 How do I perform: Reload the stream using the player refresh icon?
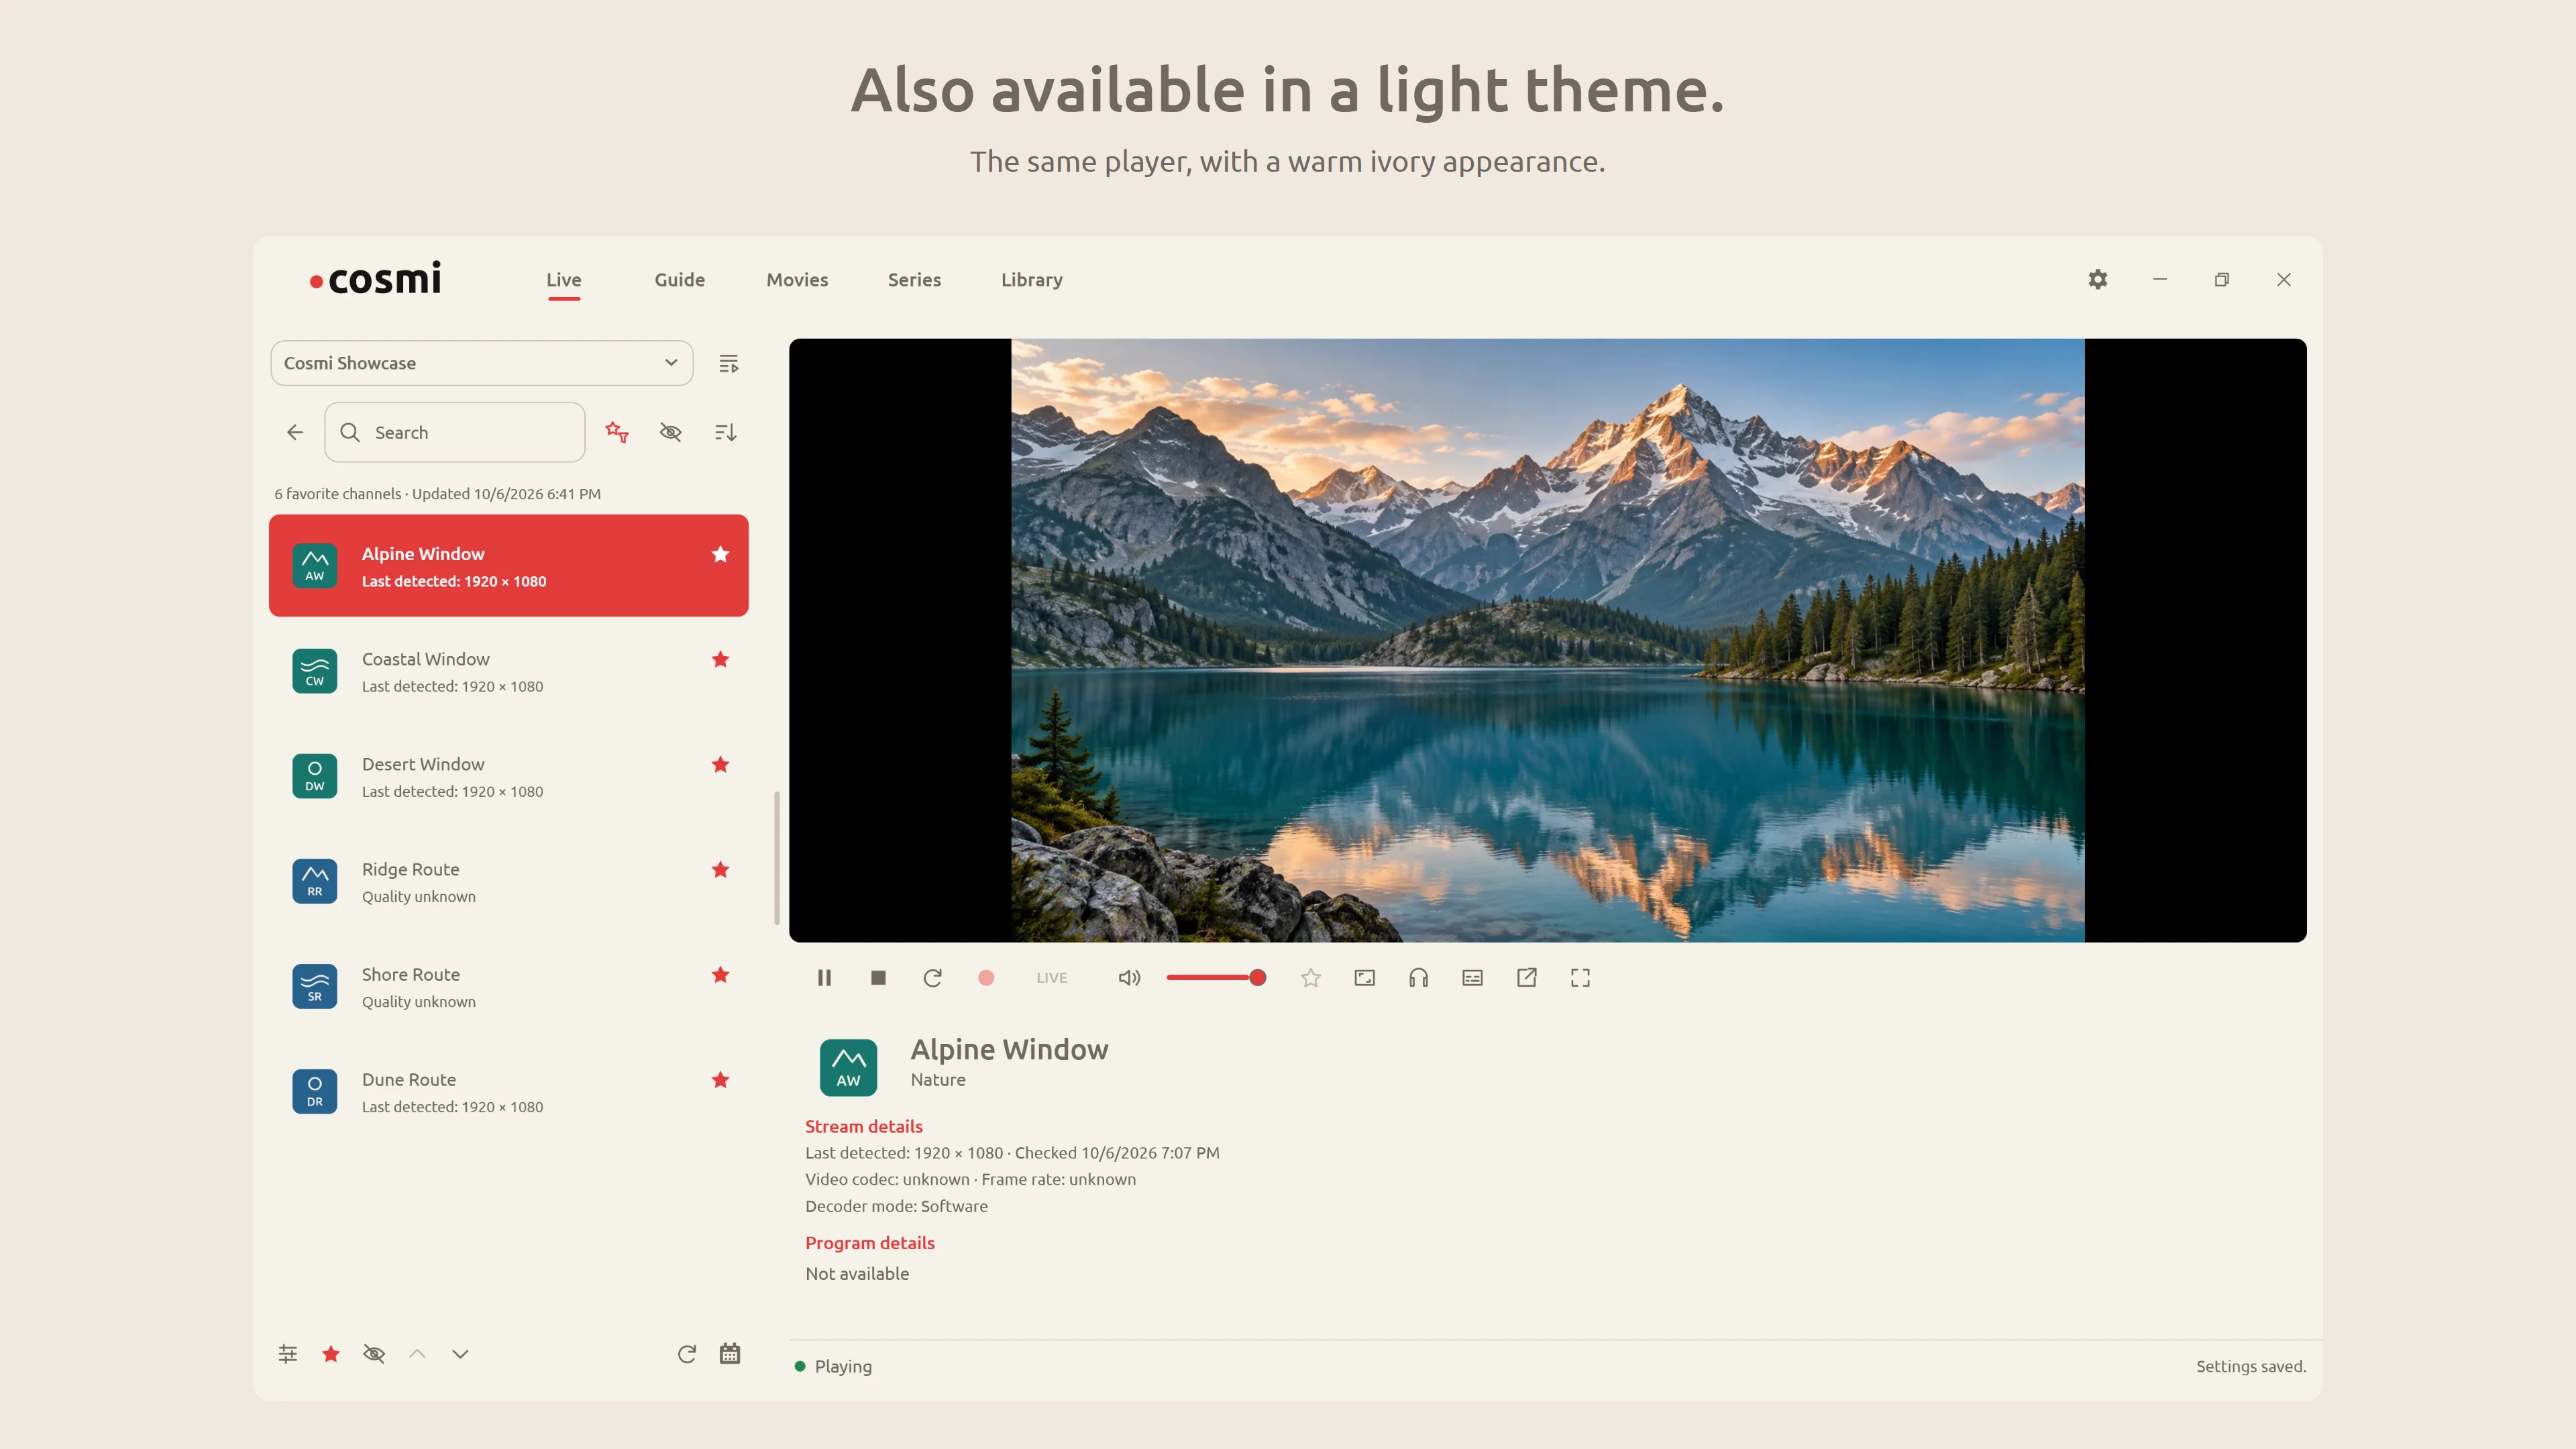tap(932, 977)
